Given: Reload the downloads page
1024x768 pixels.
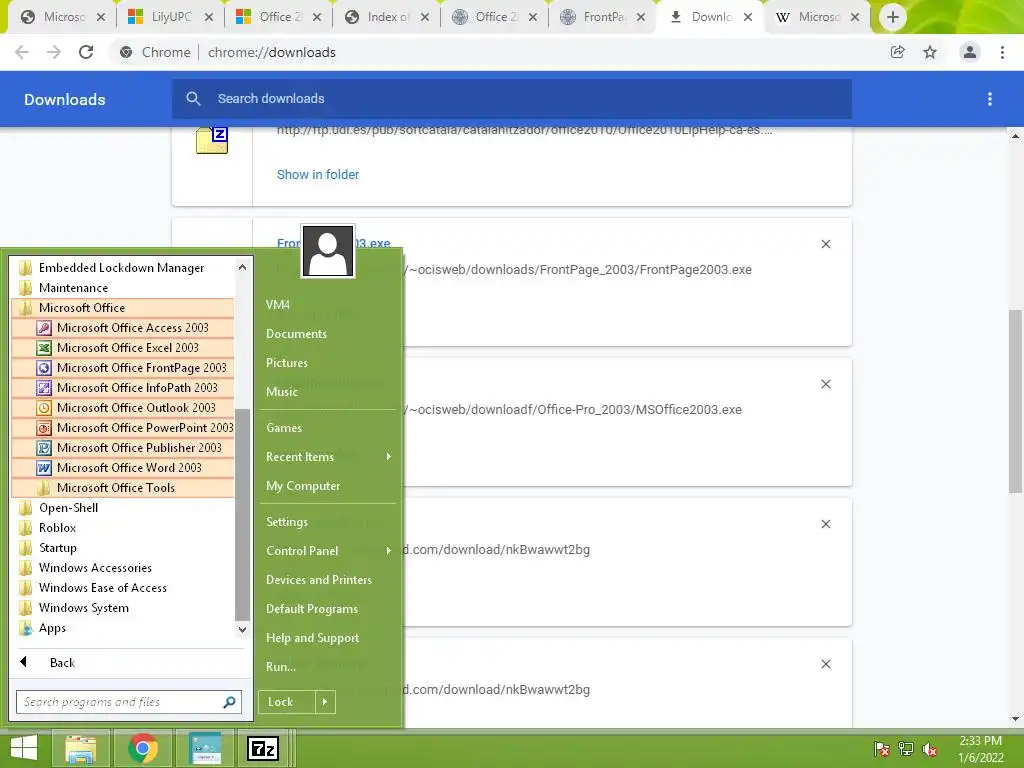Looking at the screenshot, I should pos(86,52).
